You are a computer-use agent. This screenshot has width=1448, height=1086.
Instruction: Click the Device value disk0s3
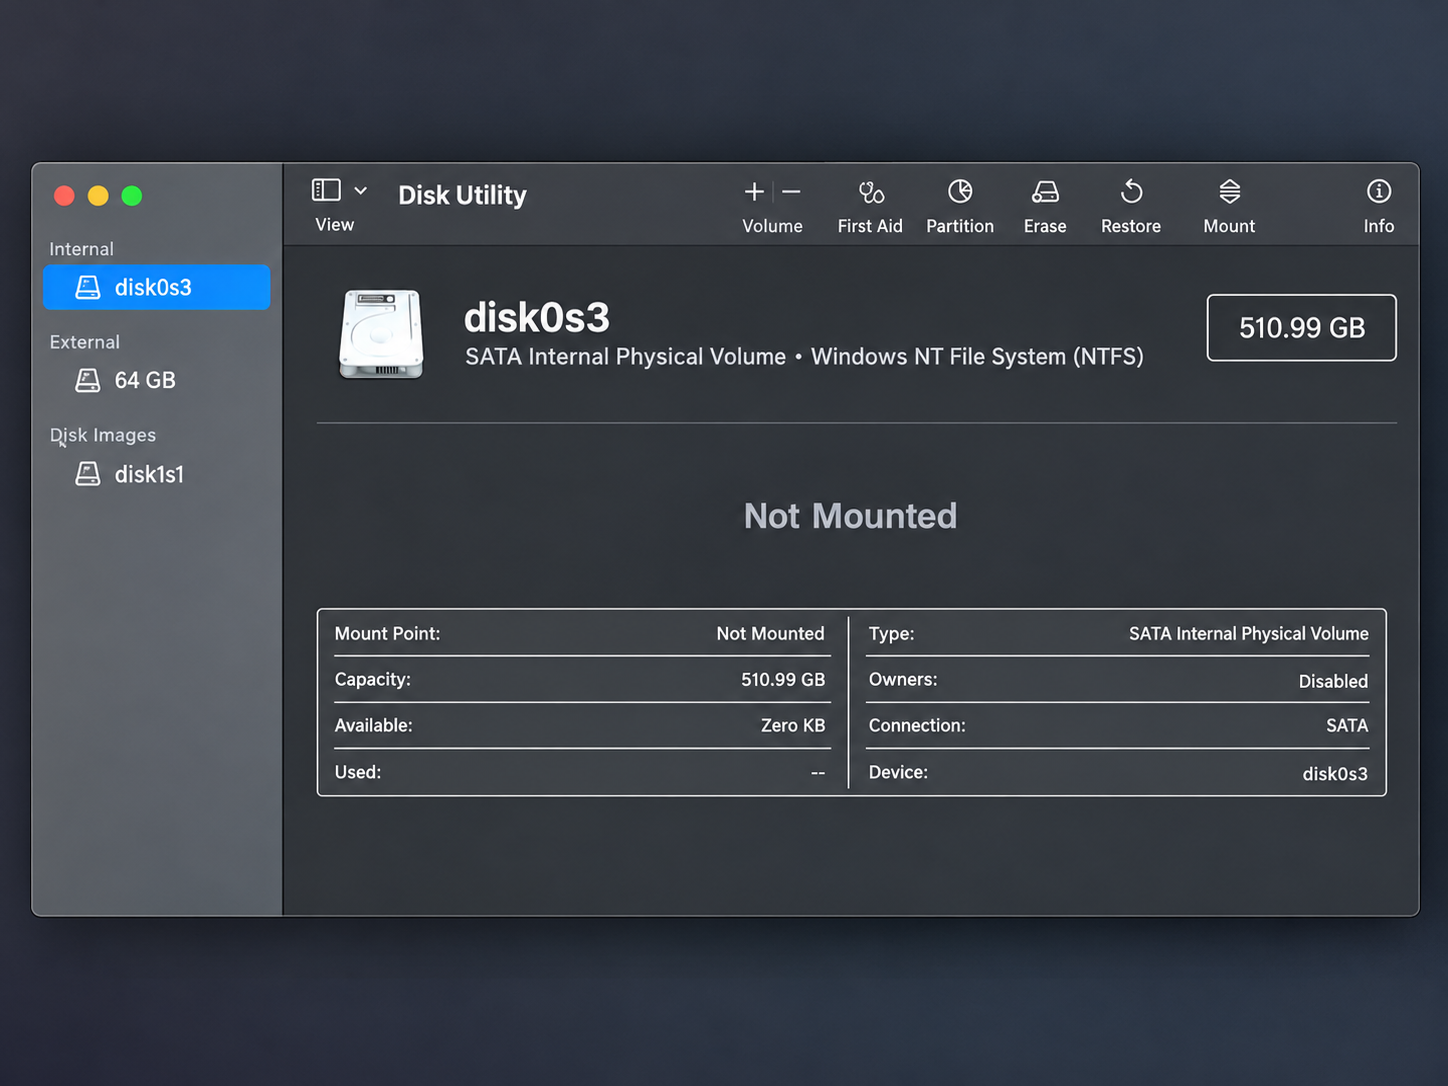(1335, 774)
